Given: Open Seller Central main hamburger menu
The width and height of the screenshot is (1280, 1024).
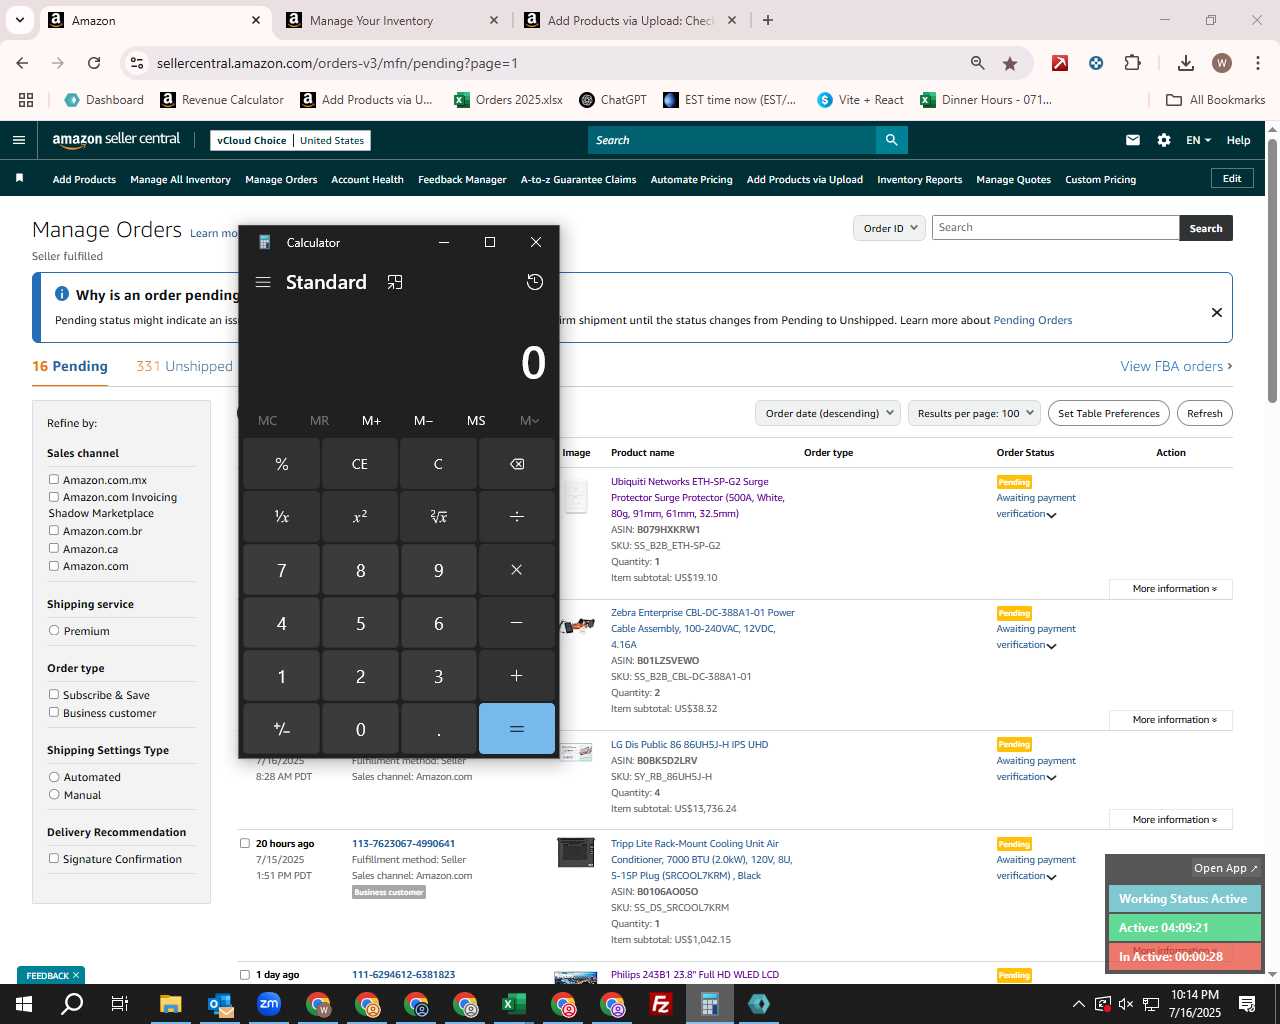Looking at the screenshot, I should [x=18, y=140].
